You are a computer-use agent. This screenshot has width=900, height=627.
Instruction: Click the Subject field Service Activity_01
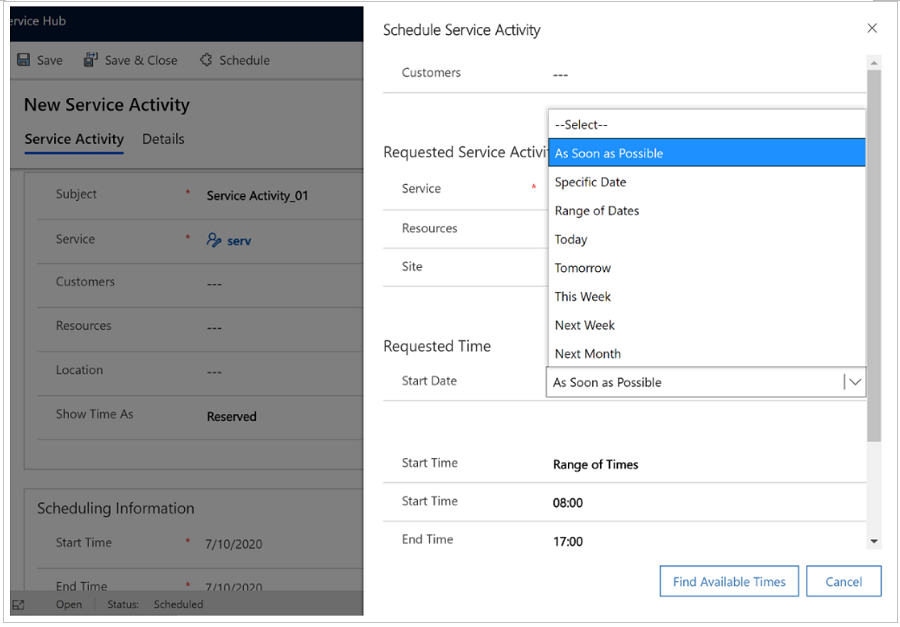point(257,196)
